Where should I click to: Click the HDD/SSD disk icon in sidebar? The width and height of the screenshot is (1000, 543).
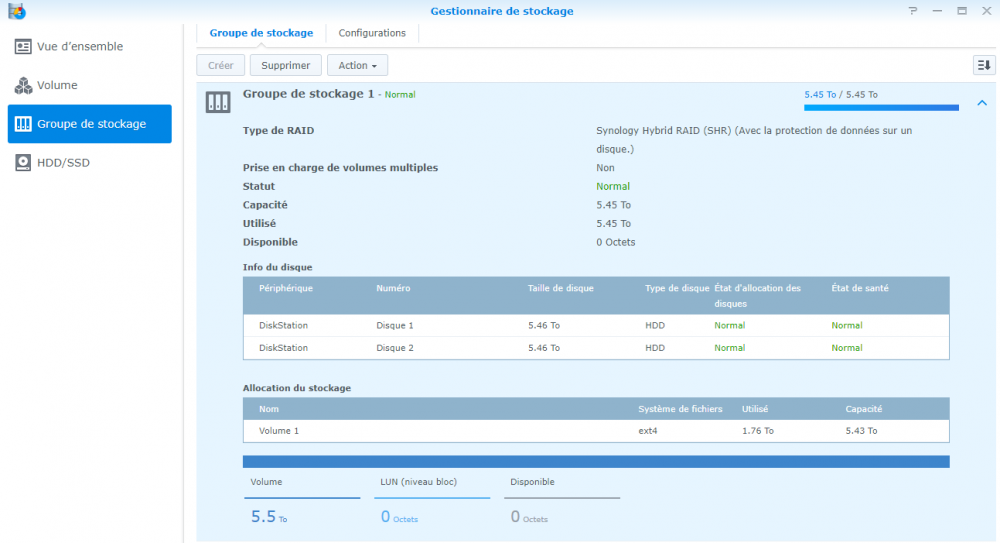pyautogui.click(x=23, y=162)
